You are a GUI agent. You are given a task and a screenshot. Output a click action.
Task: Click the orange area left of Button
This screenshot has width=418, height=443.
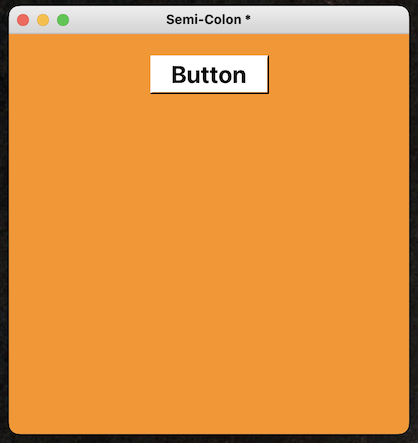79,74
